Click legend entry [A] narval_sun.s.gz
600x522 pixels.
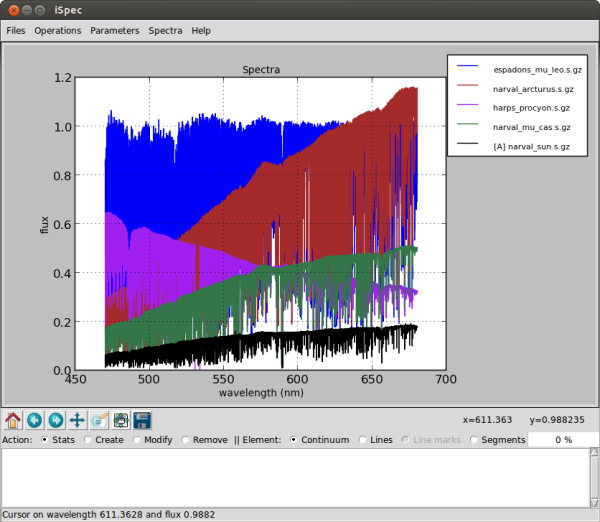532,147
